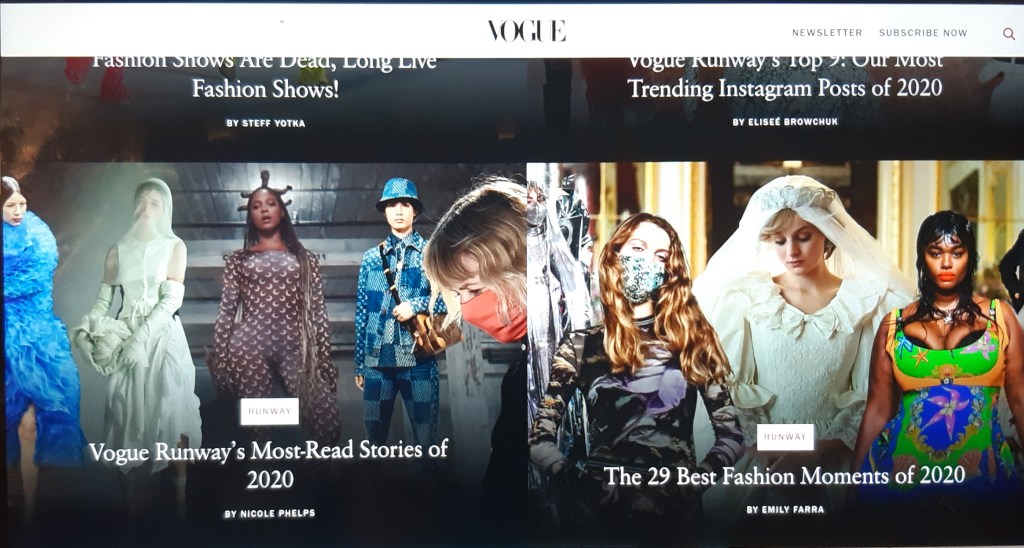Click author byline Steff Yotka
Viewport: 1024px width, 548px height.
[x=265, y=123]
